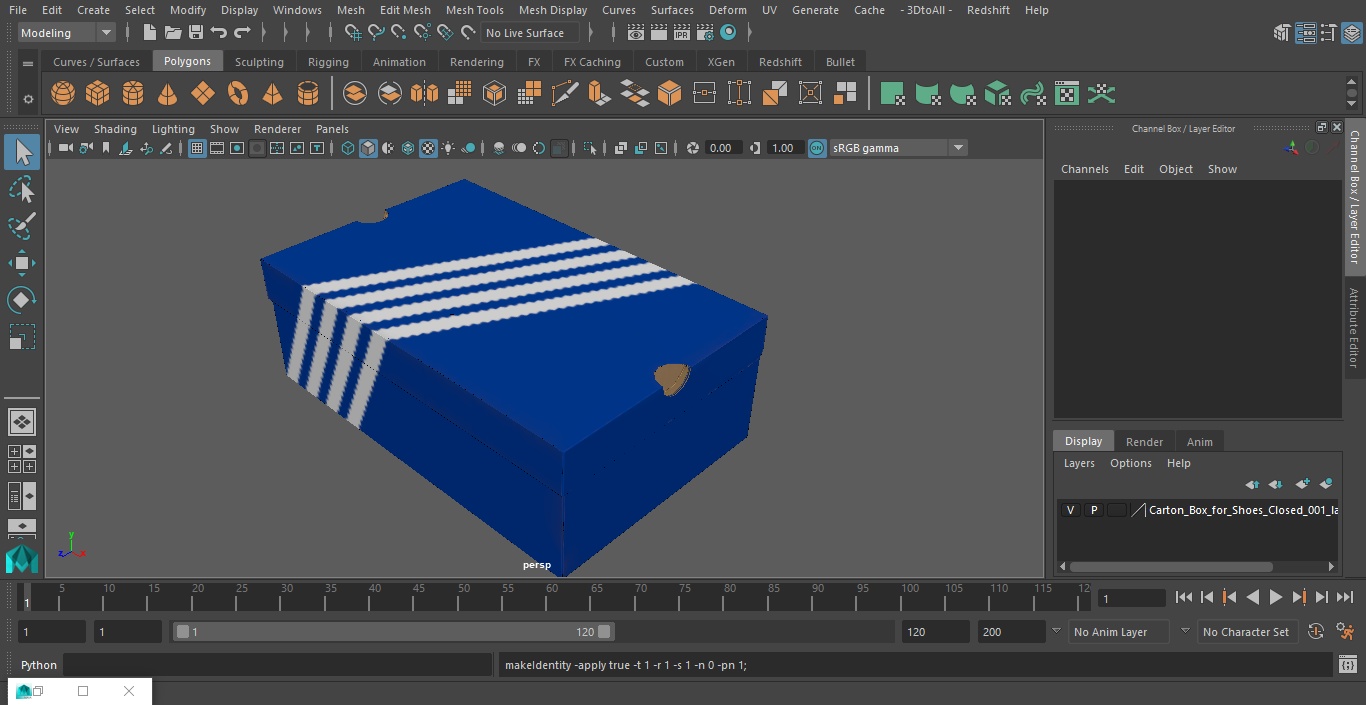Select the arrow Select tool

(x=22, y=152)
